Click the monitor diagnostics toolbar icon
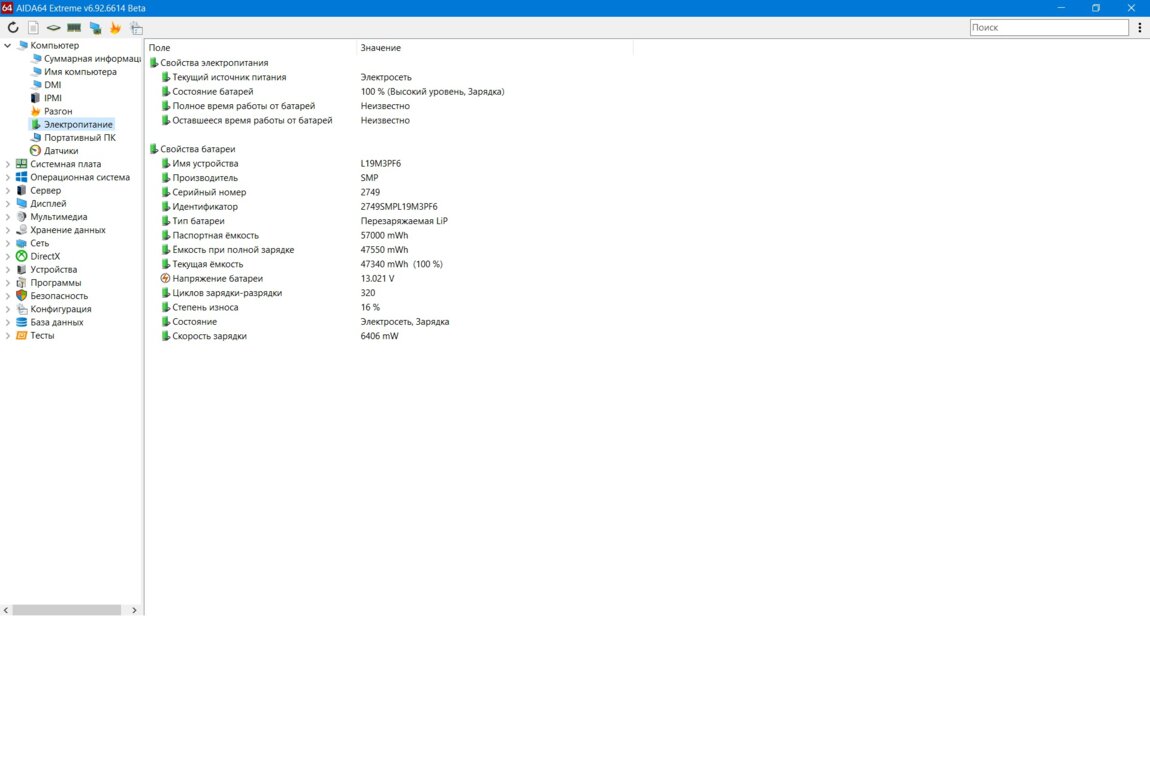The image size is (1150, 767). (95, 28)
